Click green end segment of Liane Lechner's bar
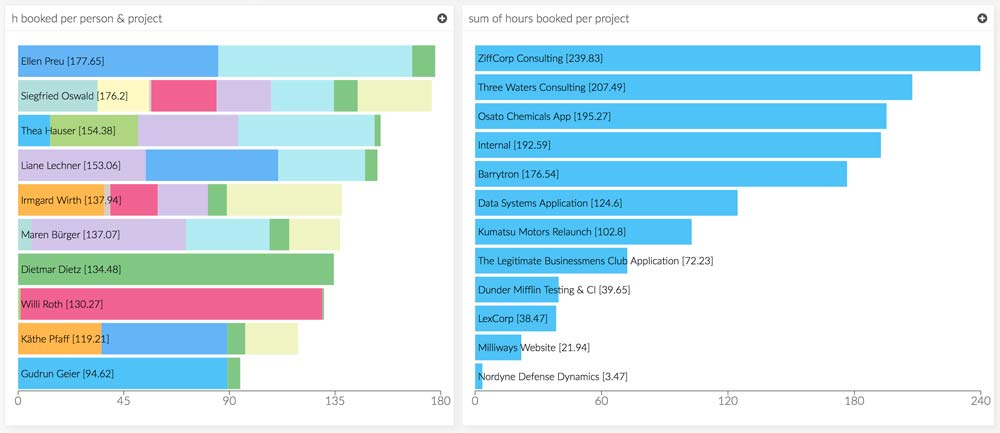The height and width of the screenshot is (433, 1000). 371,165
